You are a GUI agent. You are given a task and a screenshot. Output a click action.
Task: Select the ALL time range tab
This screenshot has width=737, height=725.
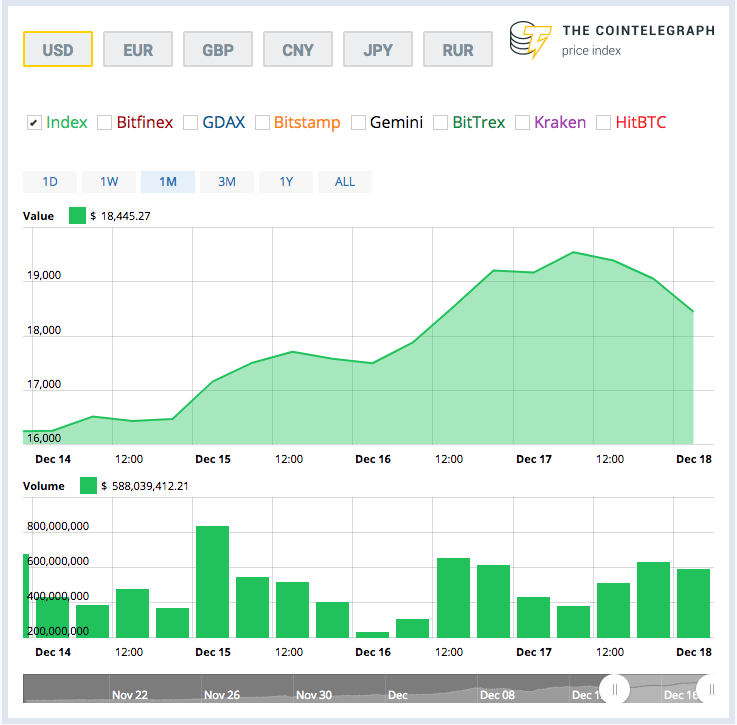[345, 182]
